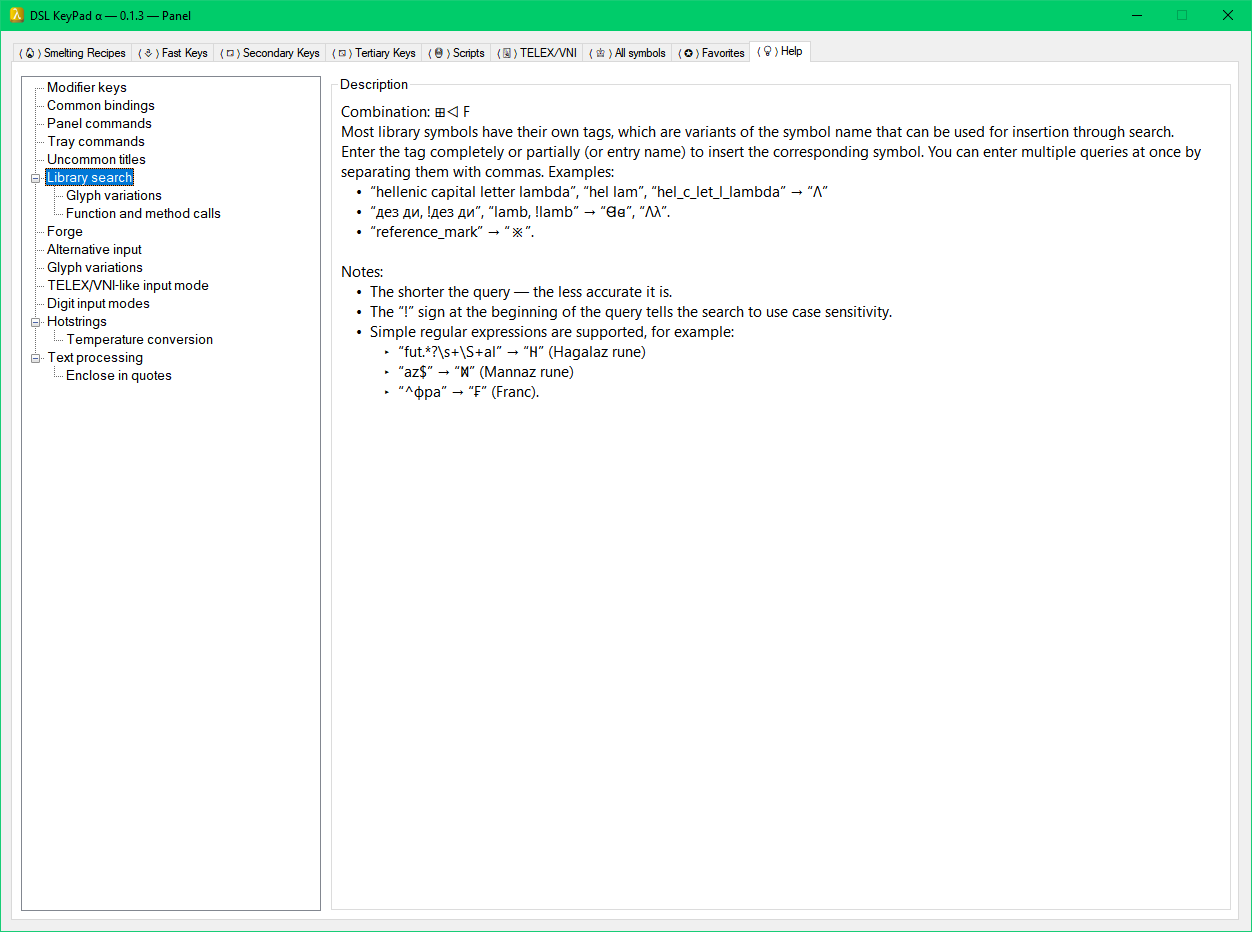
Task: Collapse the Library search tree node
Action: (36, 178)
